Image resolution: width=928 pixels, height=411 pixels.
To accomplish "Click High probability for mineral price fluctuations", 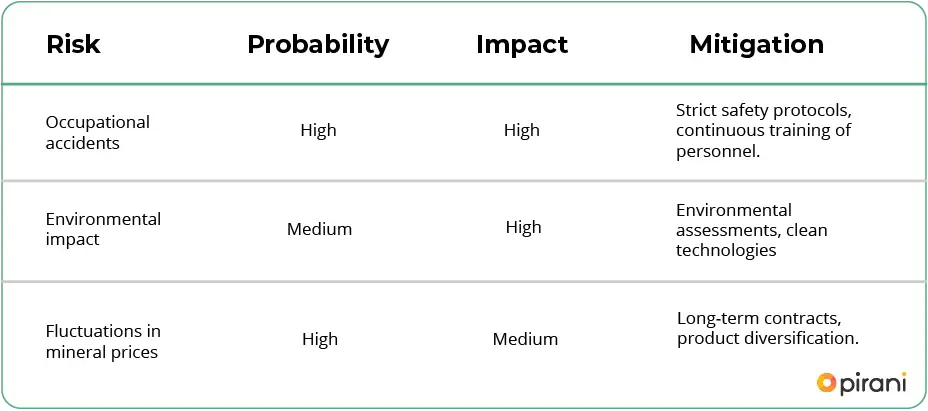I will click(319, 339).
